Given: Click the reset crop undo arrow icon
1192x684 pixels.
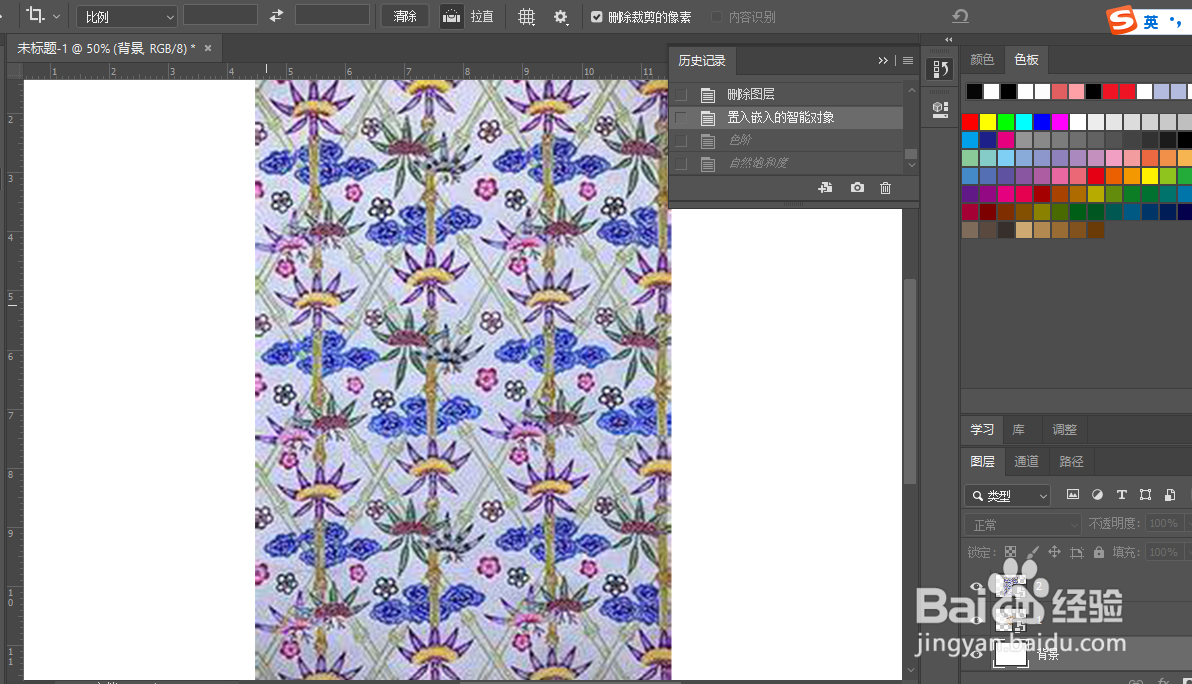Looking at the screenshot, I should pyautogui.click(x=961, y=16).
